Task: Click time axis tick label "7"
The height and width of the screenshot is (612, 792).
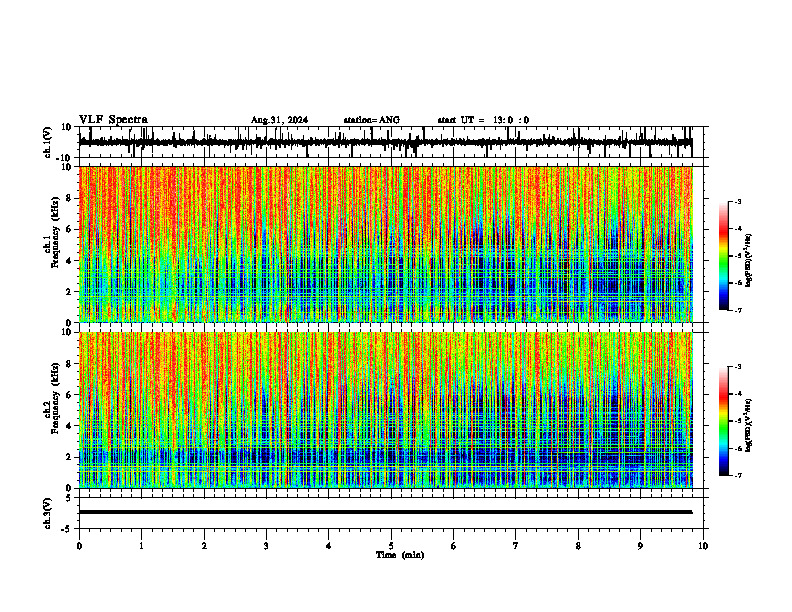Action: pos(516,546)
